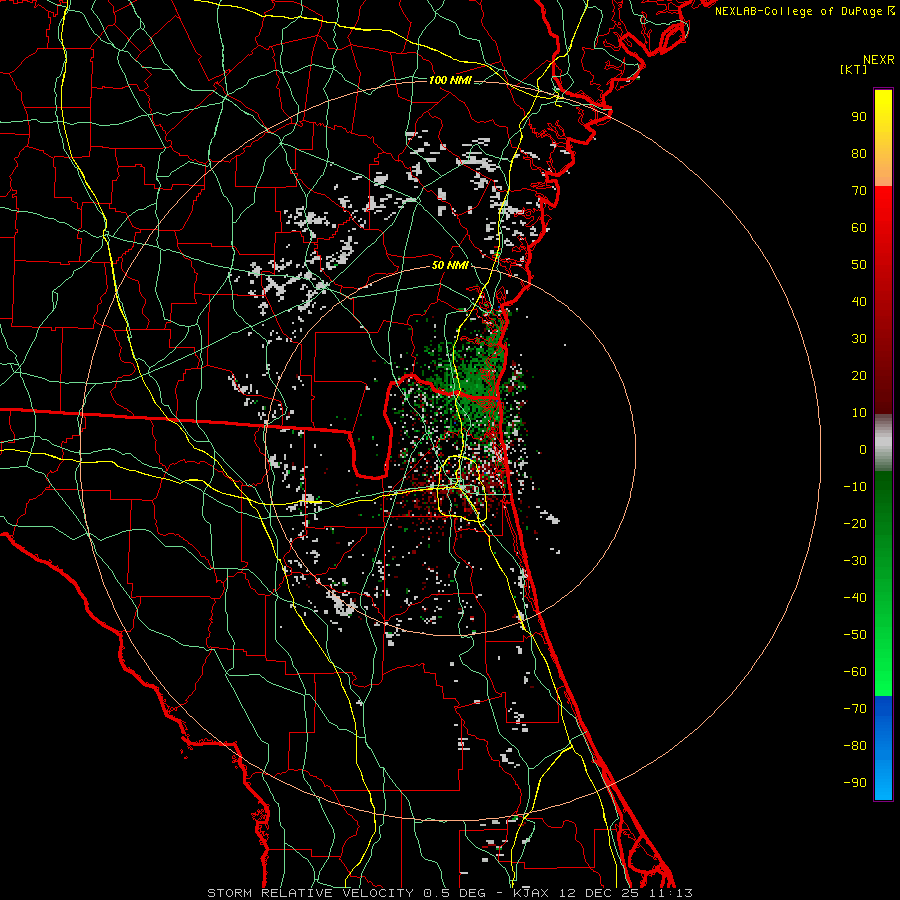Click the "50 NMI" range ring label

pos(450,265)
